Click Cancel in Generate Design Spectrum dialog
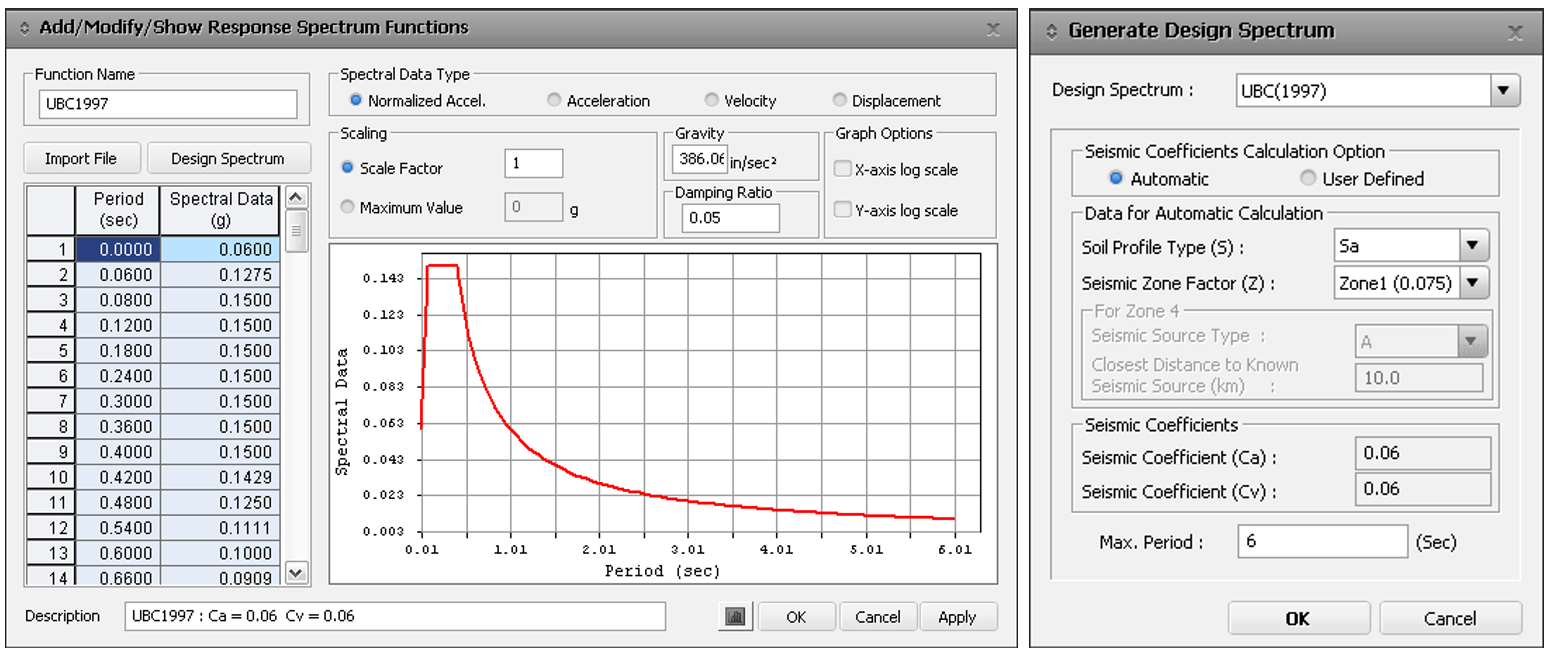This screenshot has width=1548, height=652. [1450, 618]
